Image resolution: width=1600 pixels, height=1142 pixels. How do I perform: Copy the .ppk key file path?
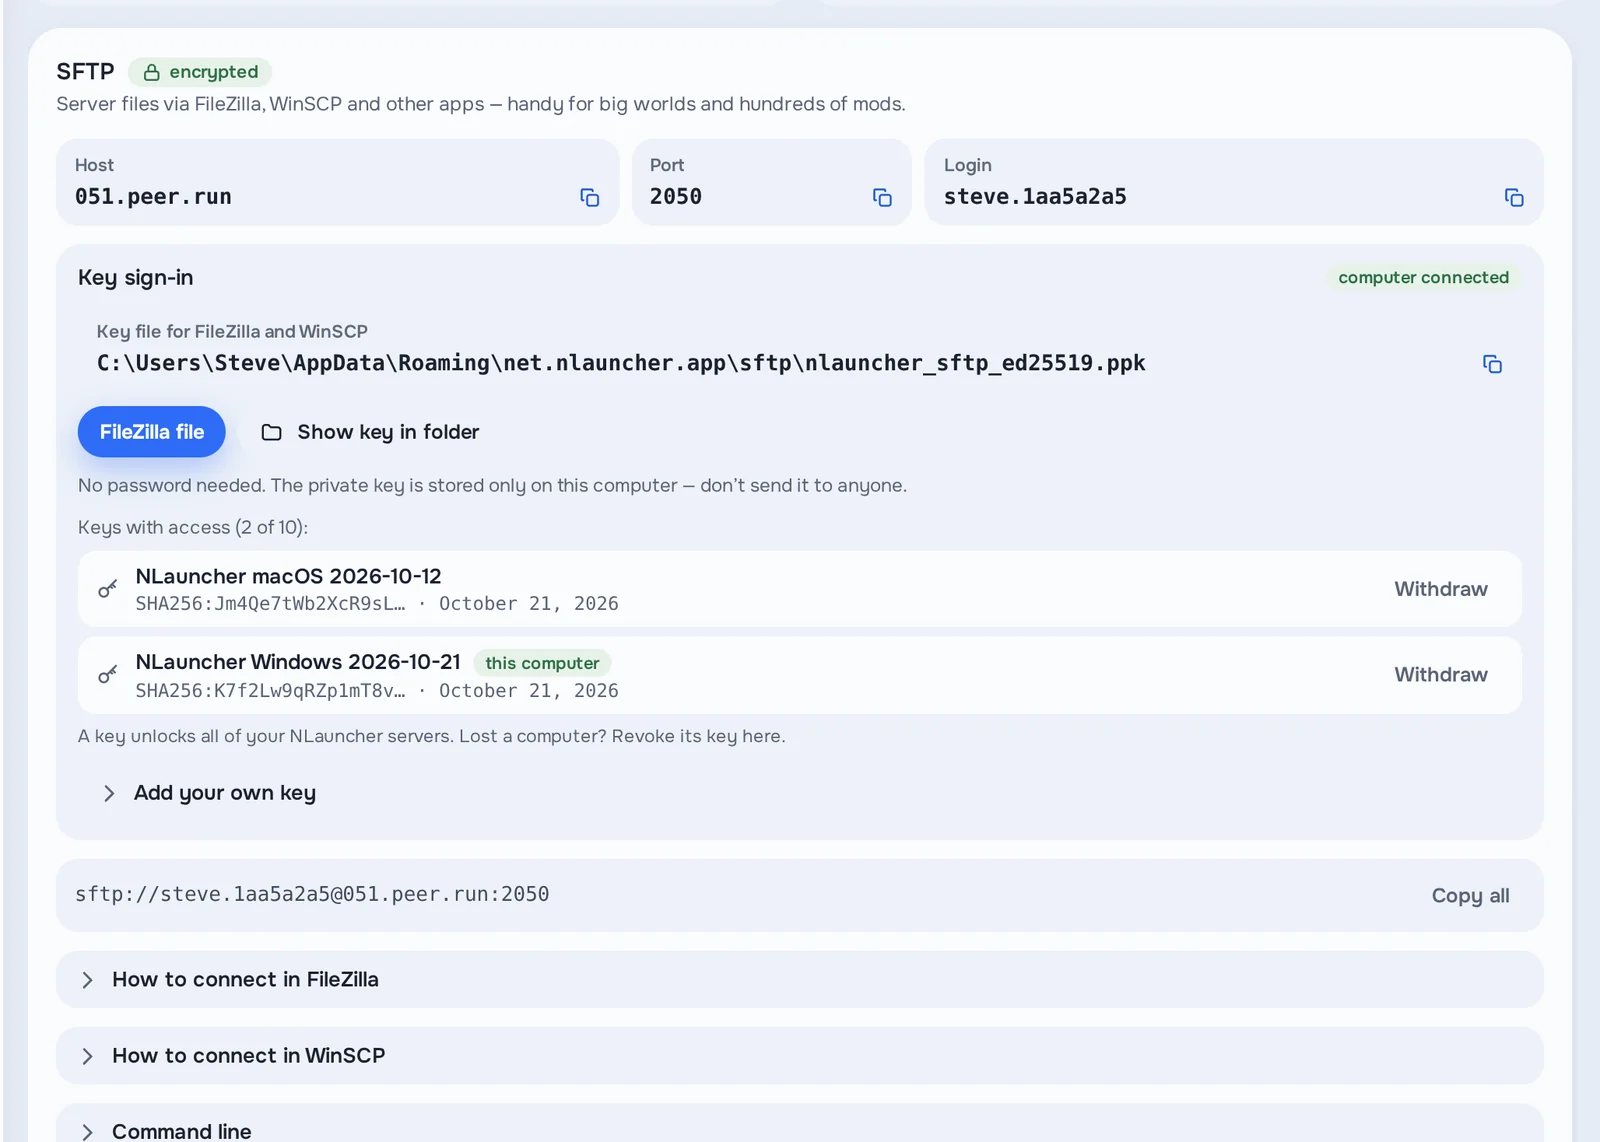click(1492, 364)
